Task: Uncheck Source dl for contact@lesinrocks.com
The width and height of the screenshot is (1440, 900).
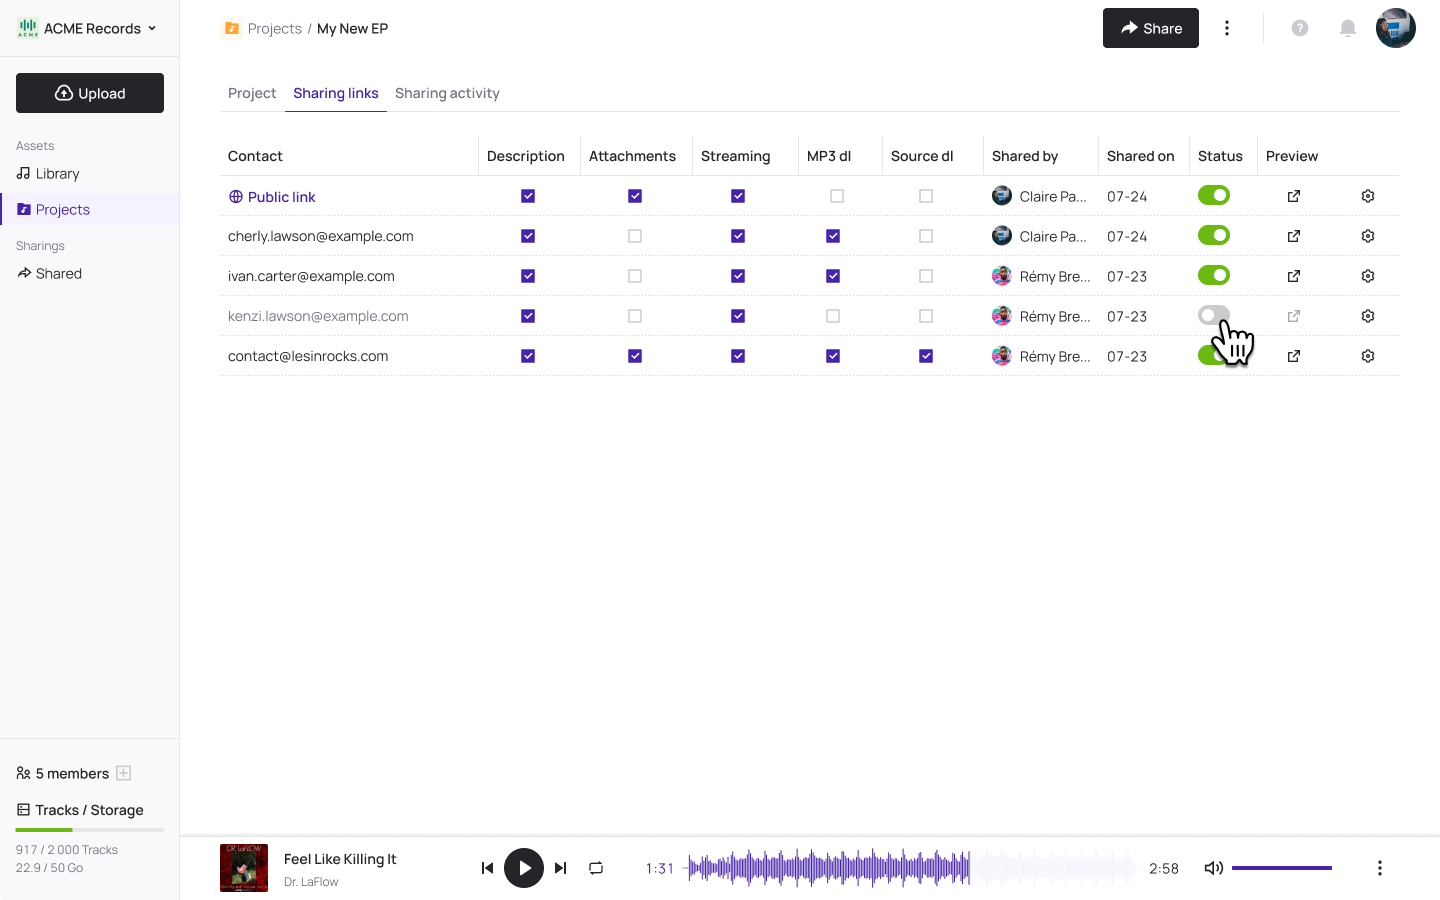Action: (x=926, y=356)
